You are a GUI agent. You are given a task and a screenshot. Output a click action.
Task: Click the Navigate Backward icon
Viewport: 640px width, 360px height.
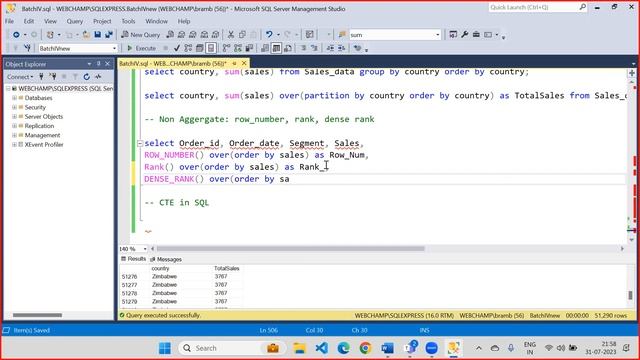coord(16,35)
